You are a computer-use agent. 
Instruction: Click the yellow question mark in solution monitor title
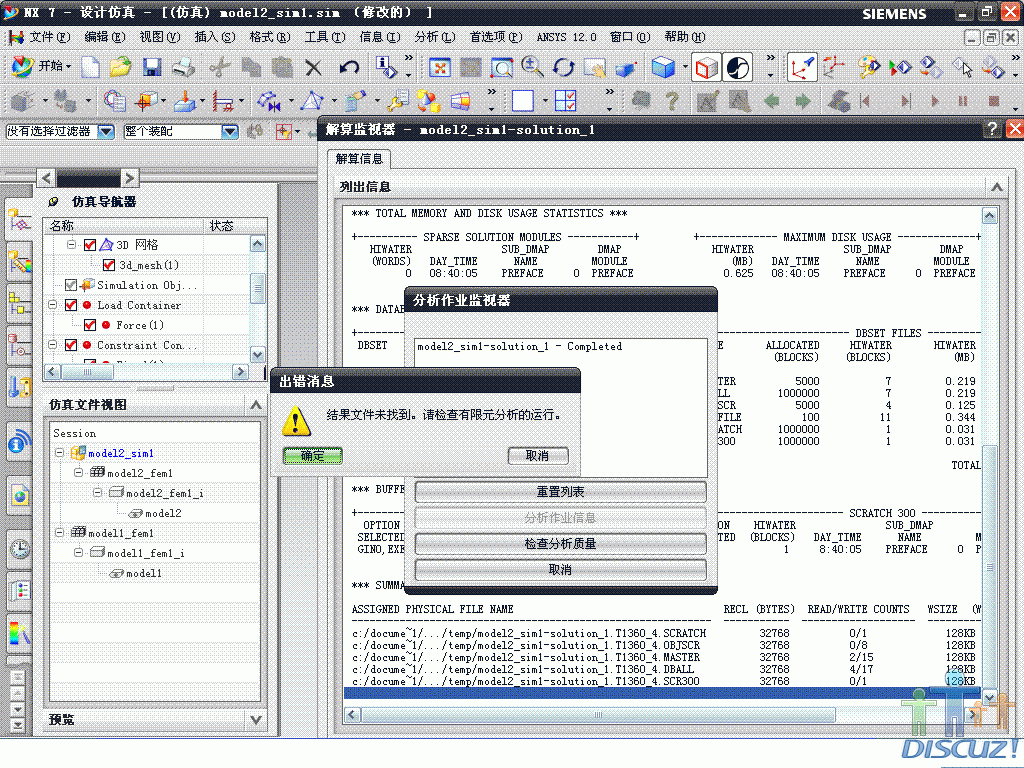[991, 129]
